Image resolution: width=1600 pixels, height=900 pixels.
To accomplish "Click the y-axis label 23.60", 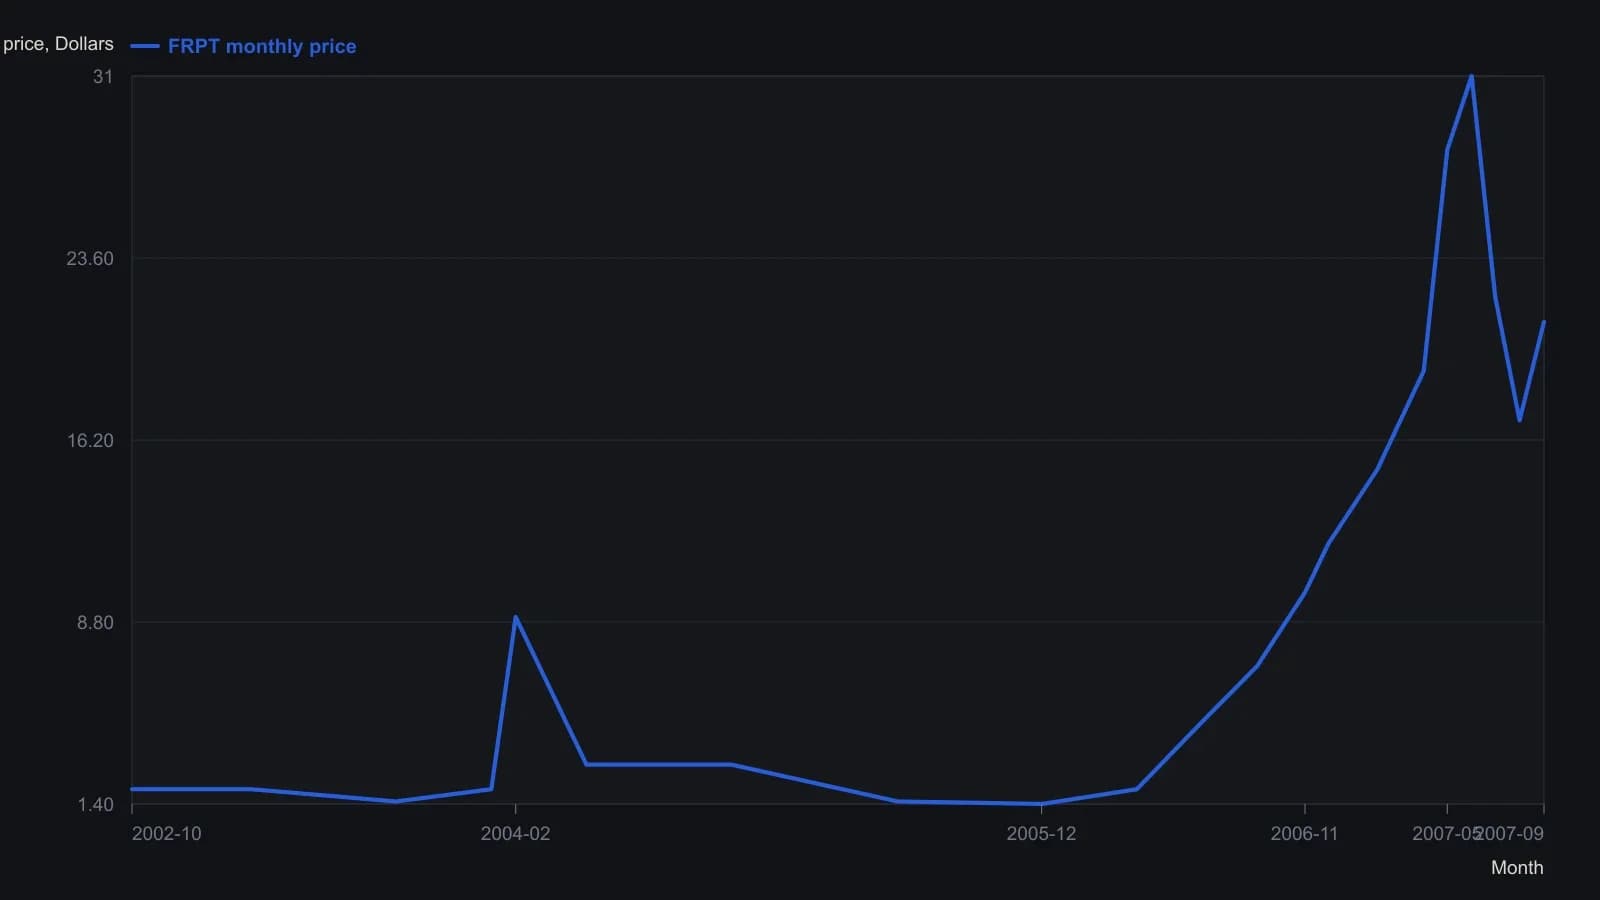I will click(90, 259).
